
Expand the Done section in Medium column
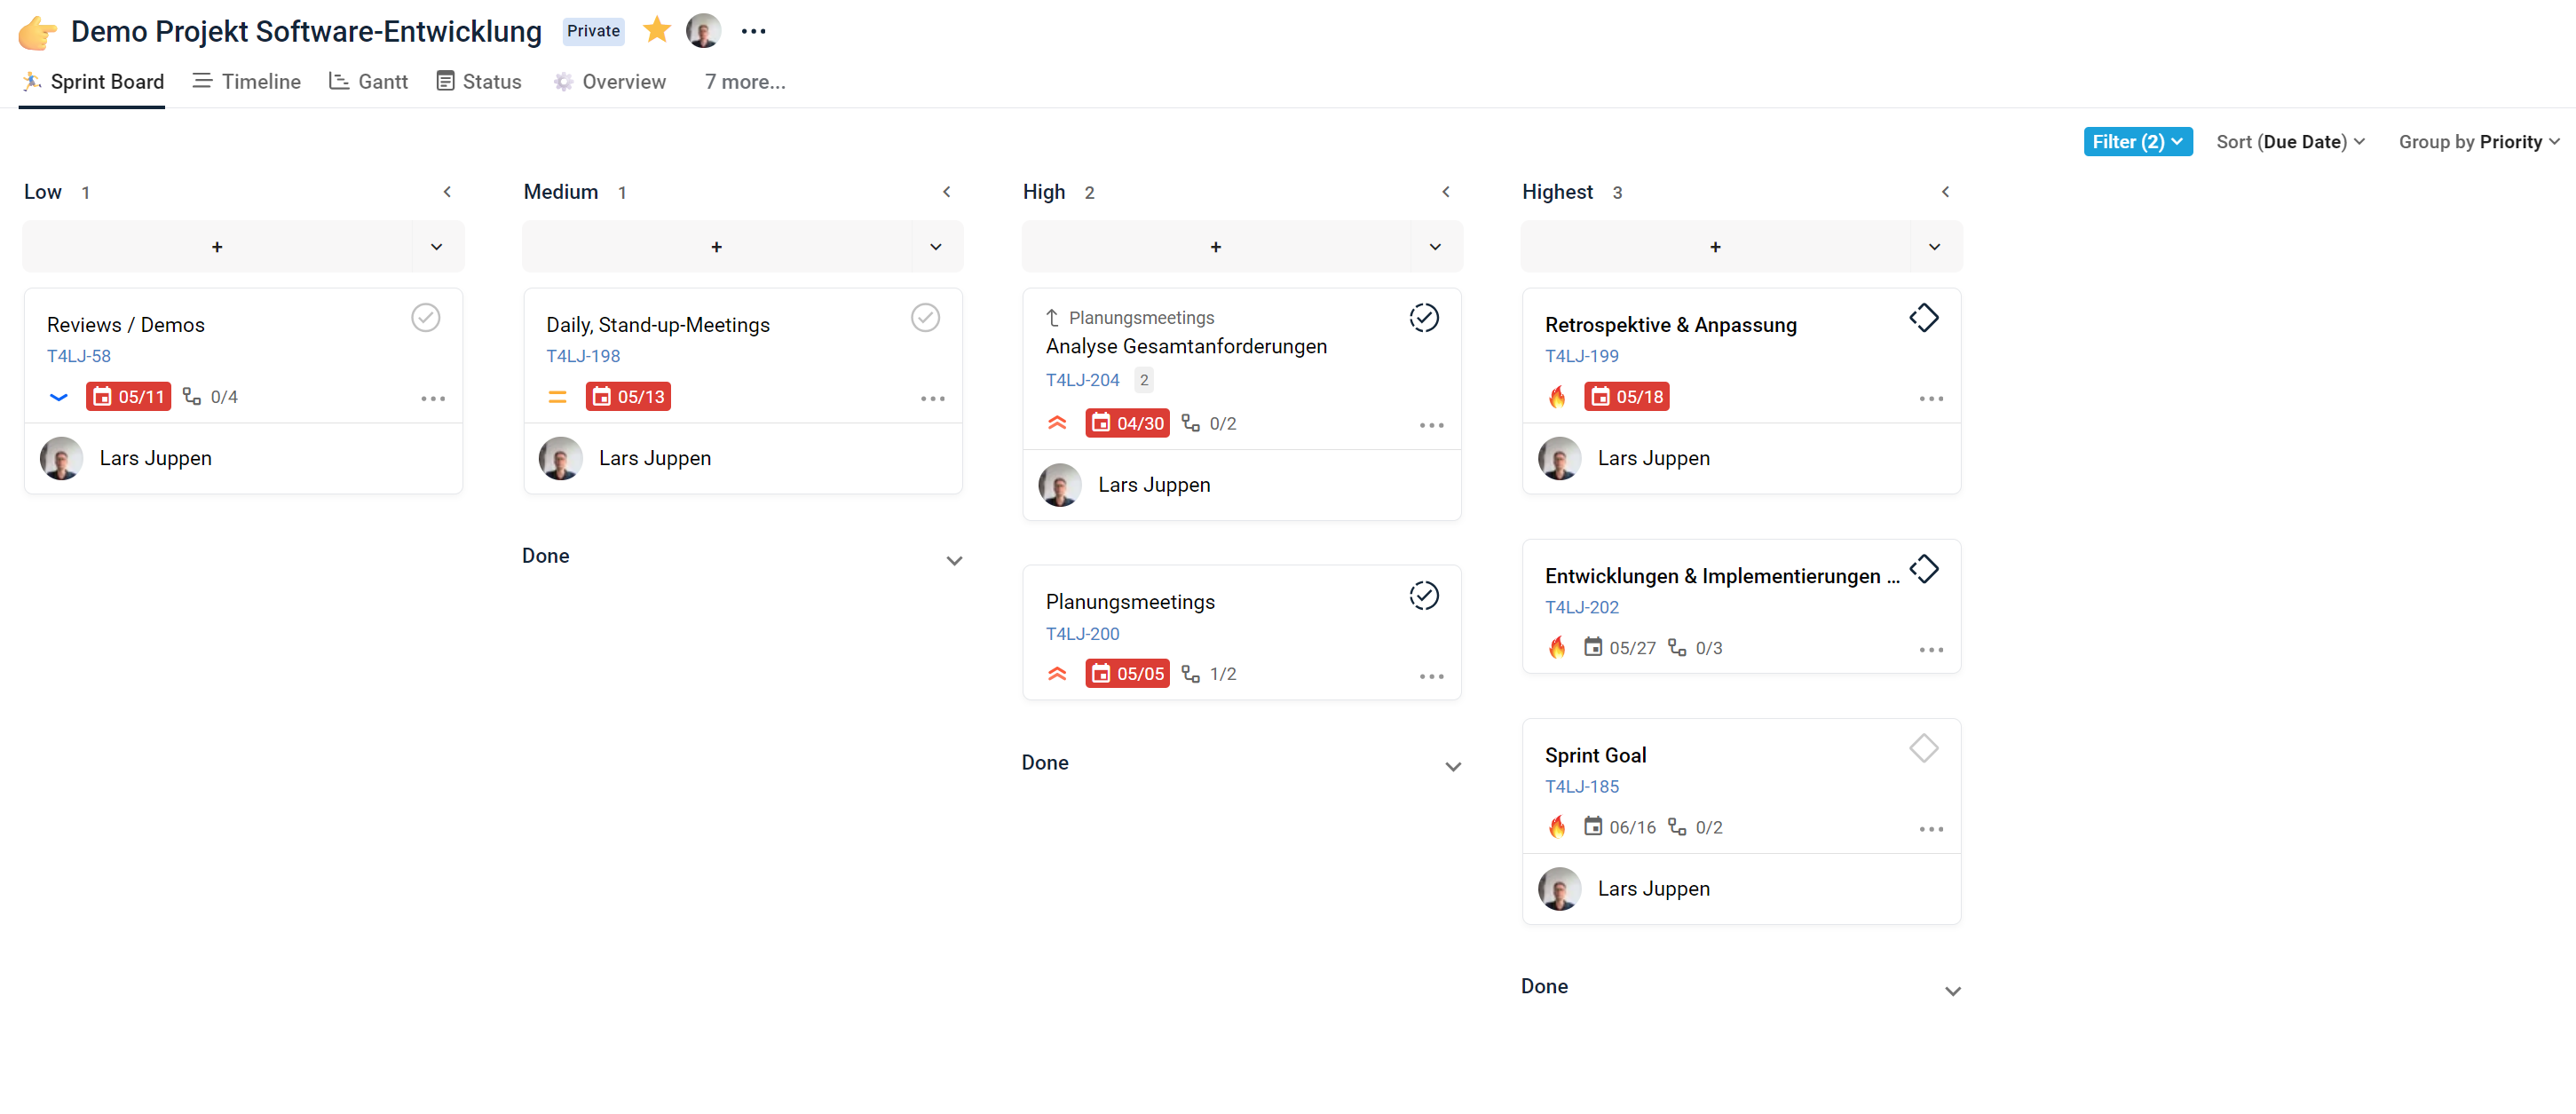click(953, 560)
